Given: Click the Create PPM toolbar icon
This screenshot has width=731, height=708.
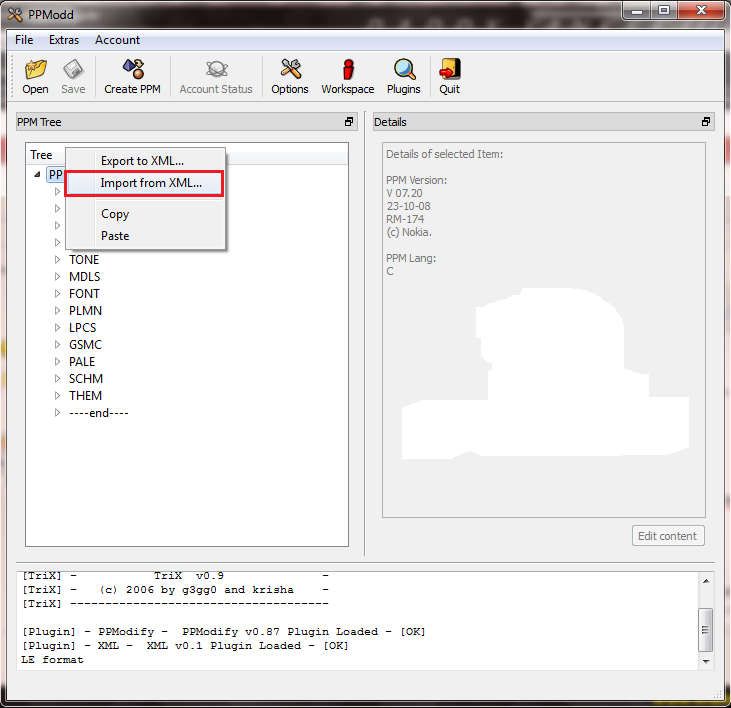Looking at the screenshot, I should click(133, 69).
